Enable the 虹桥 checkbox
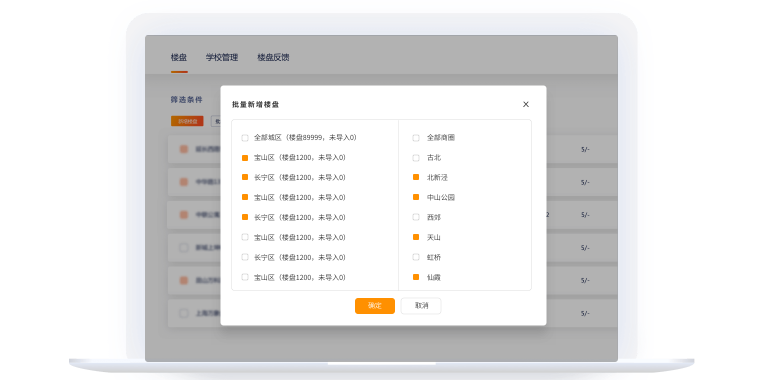This screenshot has width=760, height=380. [x=416, y=257]
